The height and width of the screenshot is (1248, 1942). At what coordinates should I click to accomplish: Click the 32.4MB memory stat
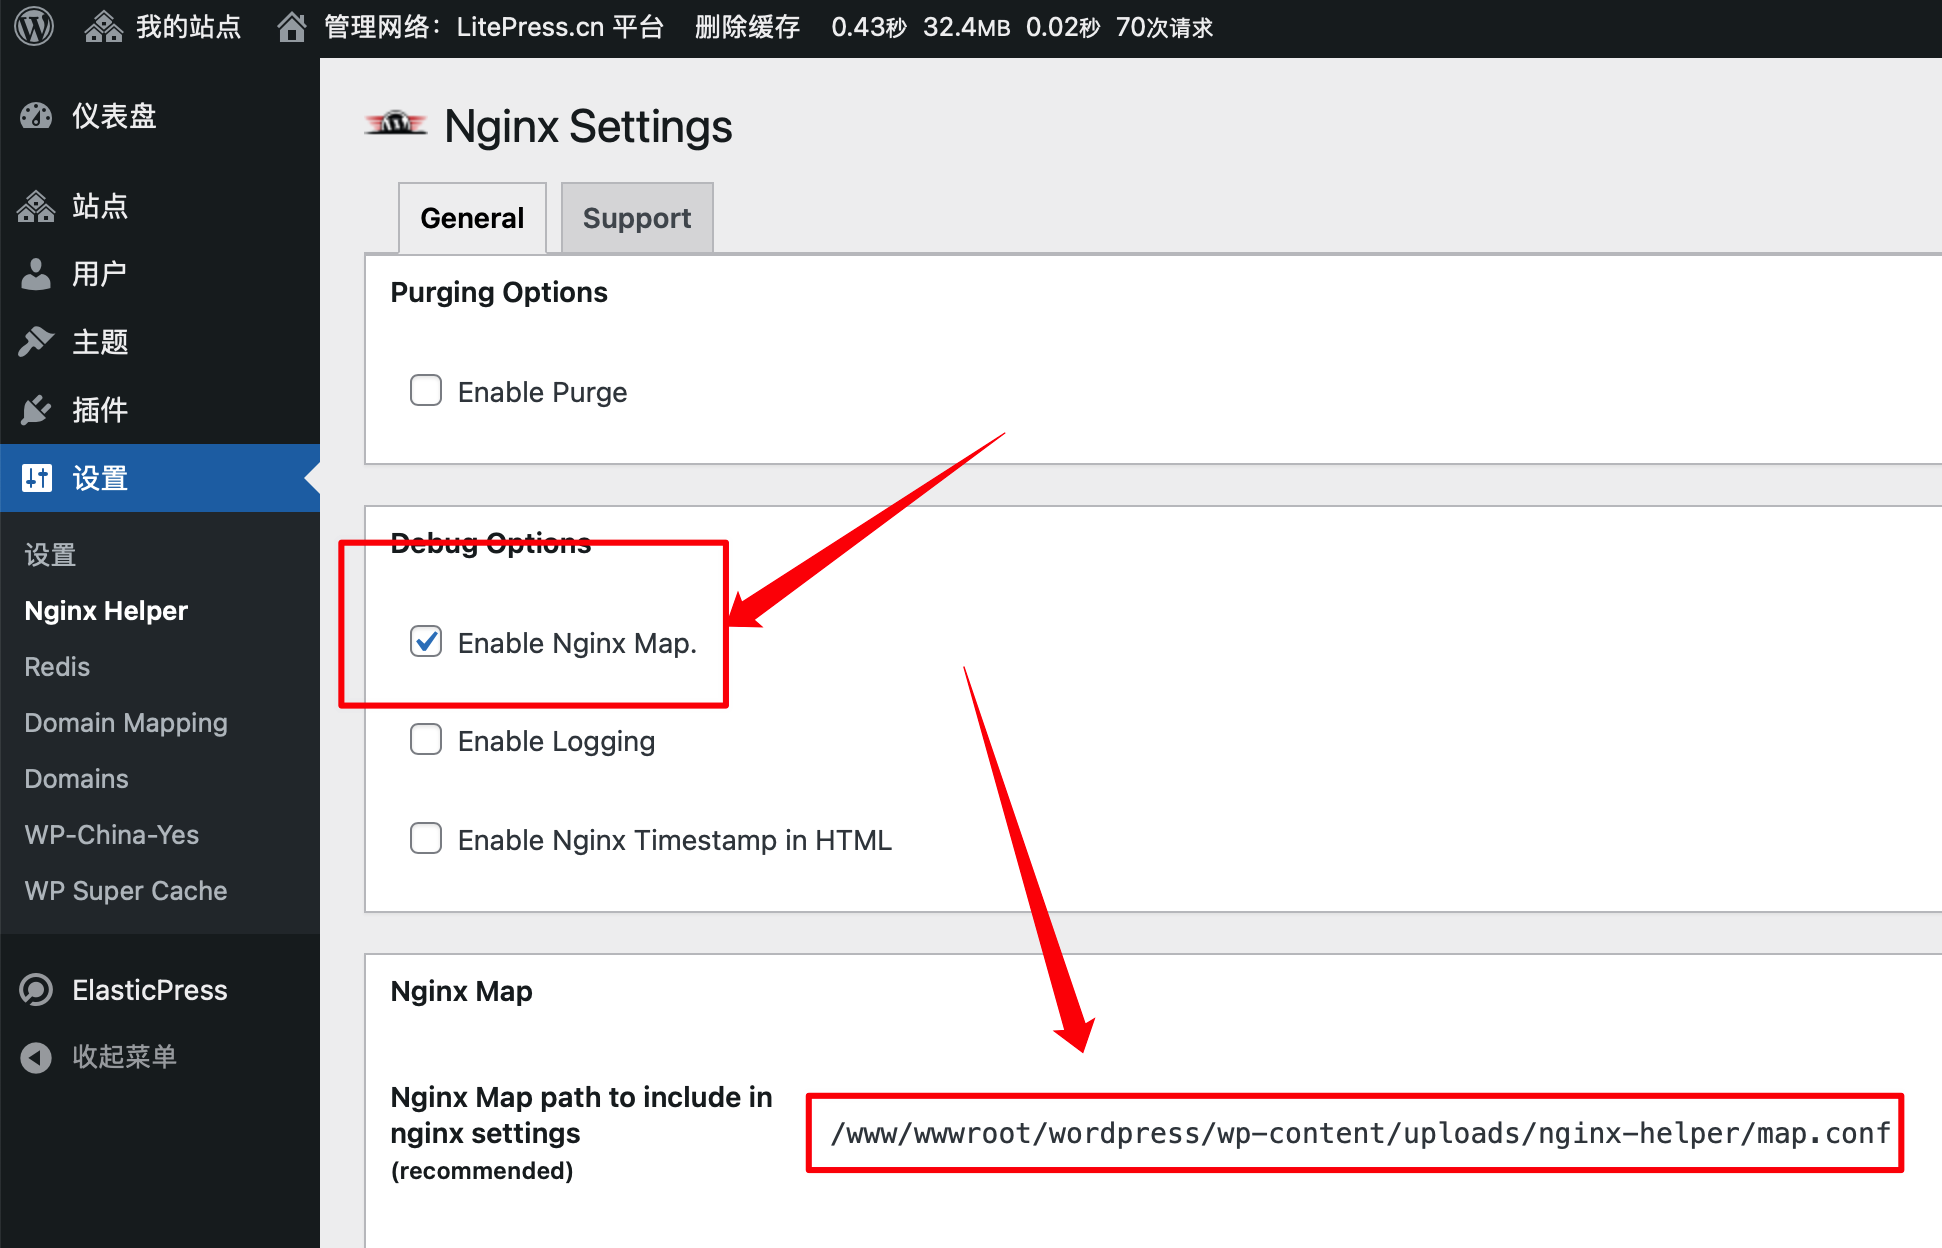966,27
